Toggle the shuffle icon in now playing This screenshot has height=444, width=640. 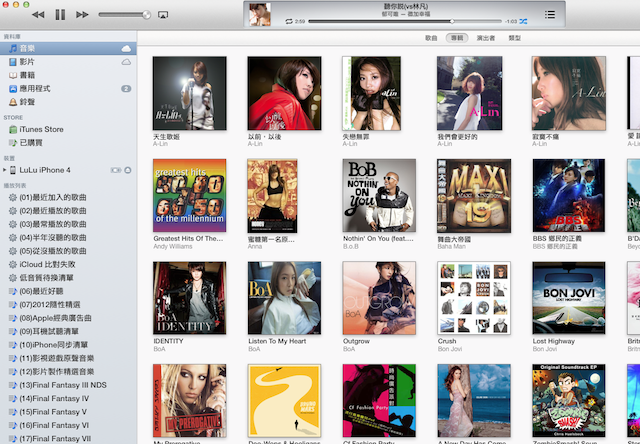click(523, 21)
